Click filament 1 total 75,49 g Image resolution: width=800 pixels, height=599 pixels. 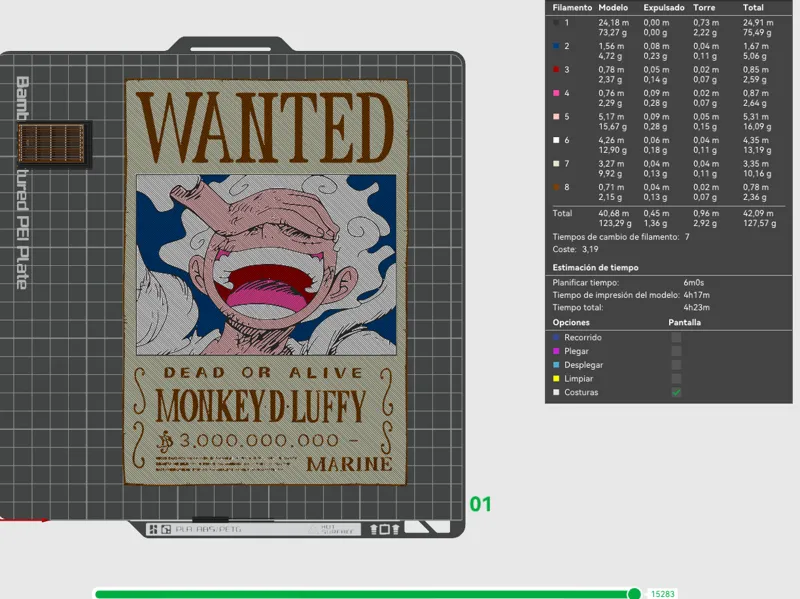[x=757, y=32]
